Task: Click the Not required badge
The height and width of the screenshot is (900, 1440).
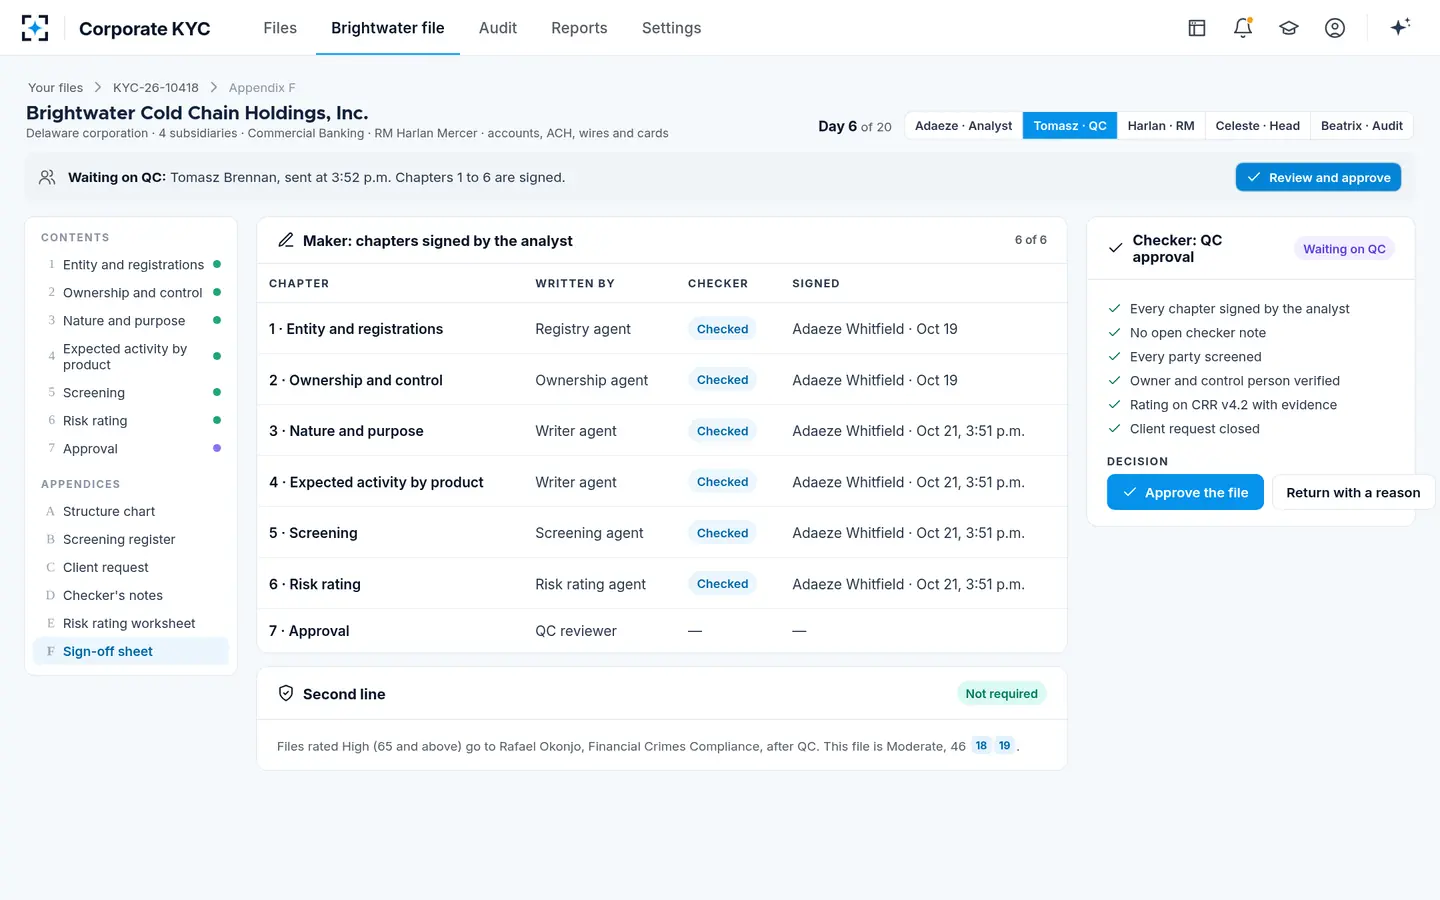Action: [x=1001, y=694]
